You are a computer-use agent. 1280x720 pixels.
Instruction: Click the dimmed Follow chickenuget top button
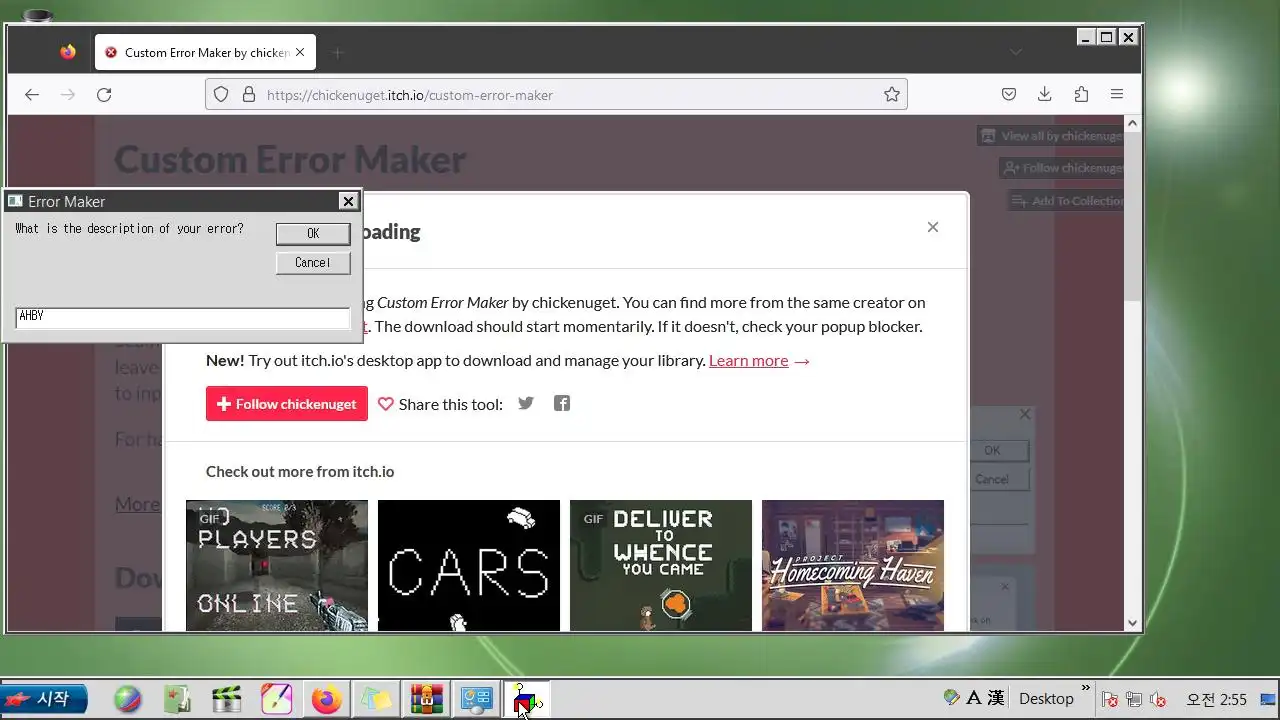pos(1061,168)
